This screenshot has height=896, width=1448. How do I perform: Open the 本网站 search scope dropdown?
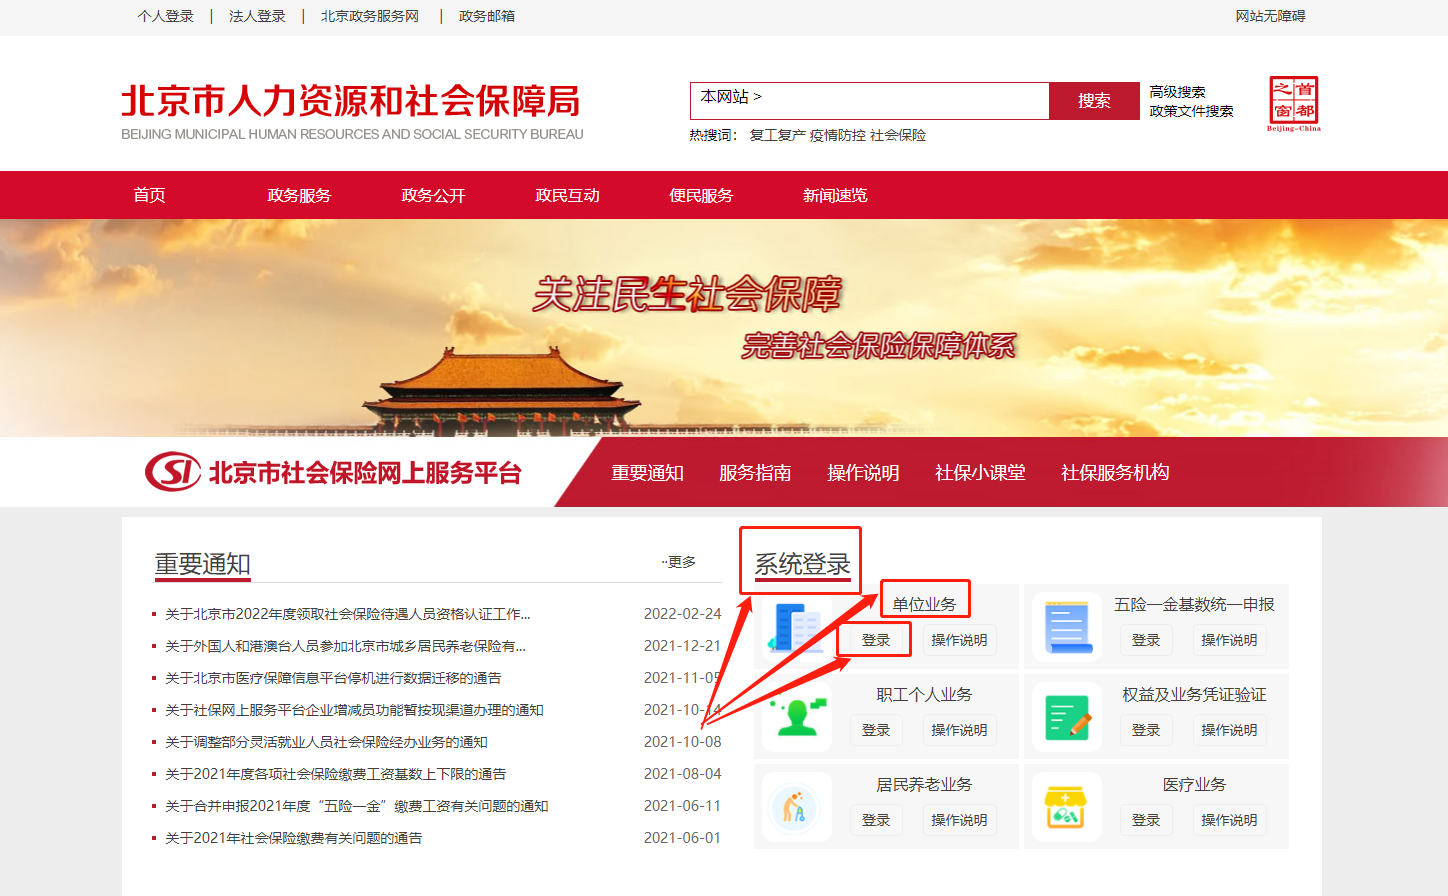coord(731,97)
